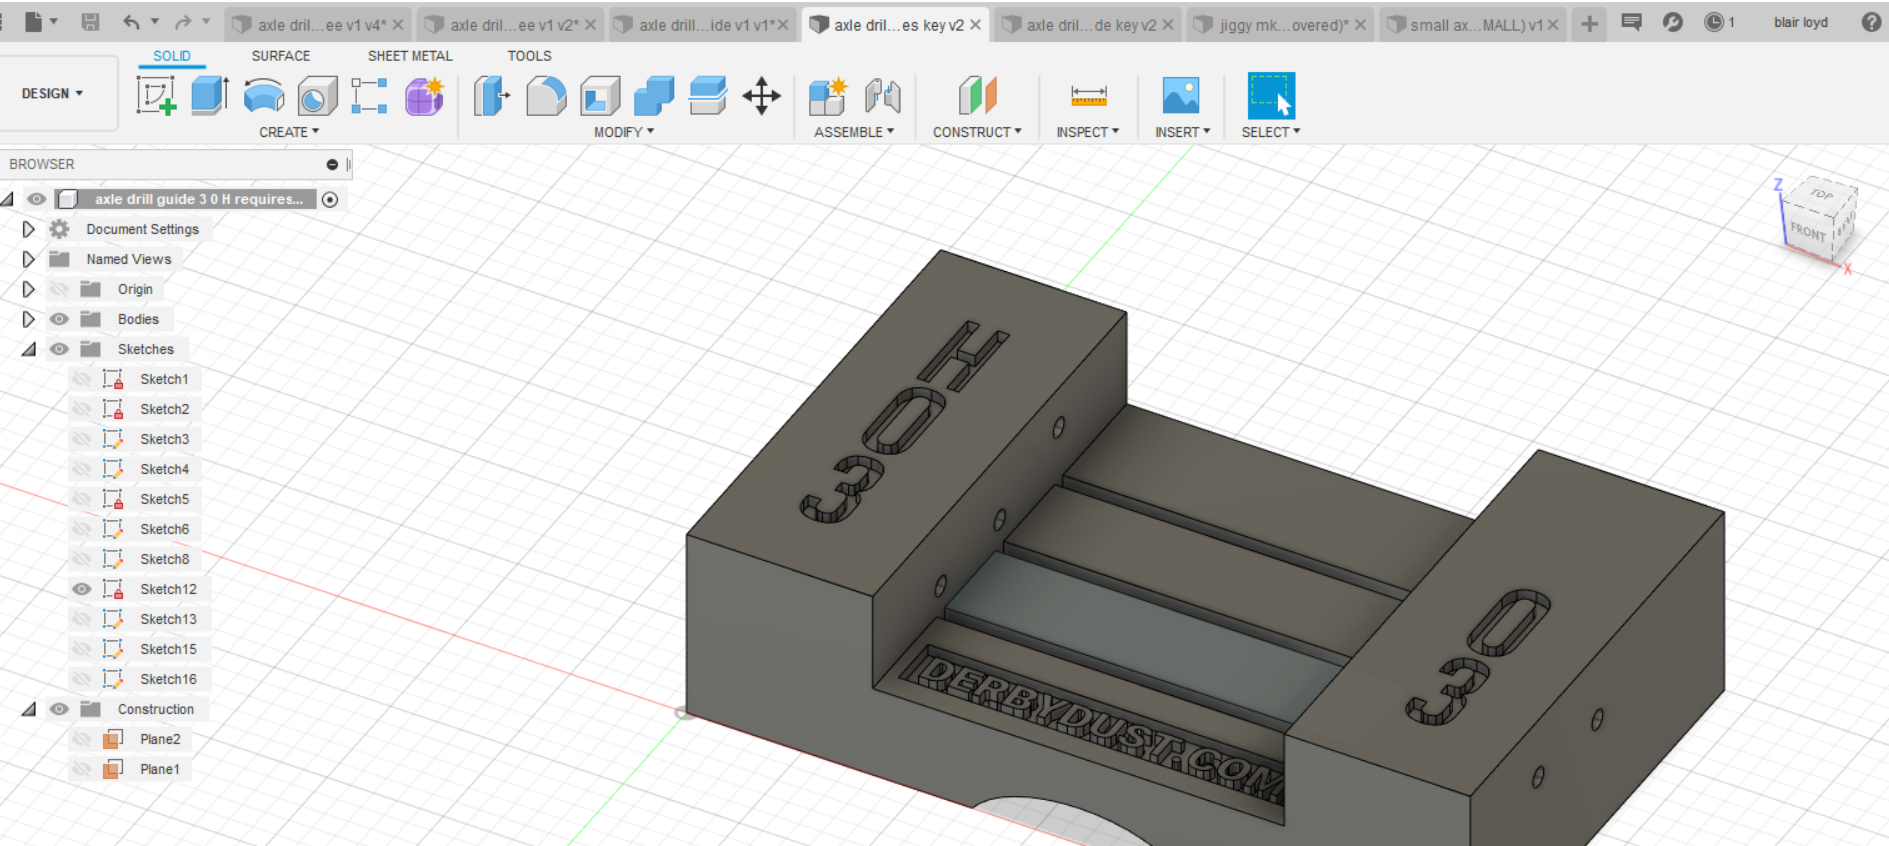
Task: Click the Shell tool icon
Action: tap(600, 96)
